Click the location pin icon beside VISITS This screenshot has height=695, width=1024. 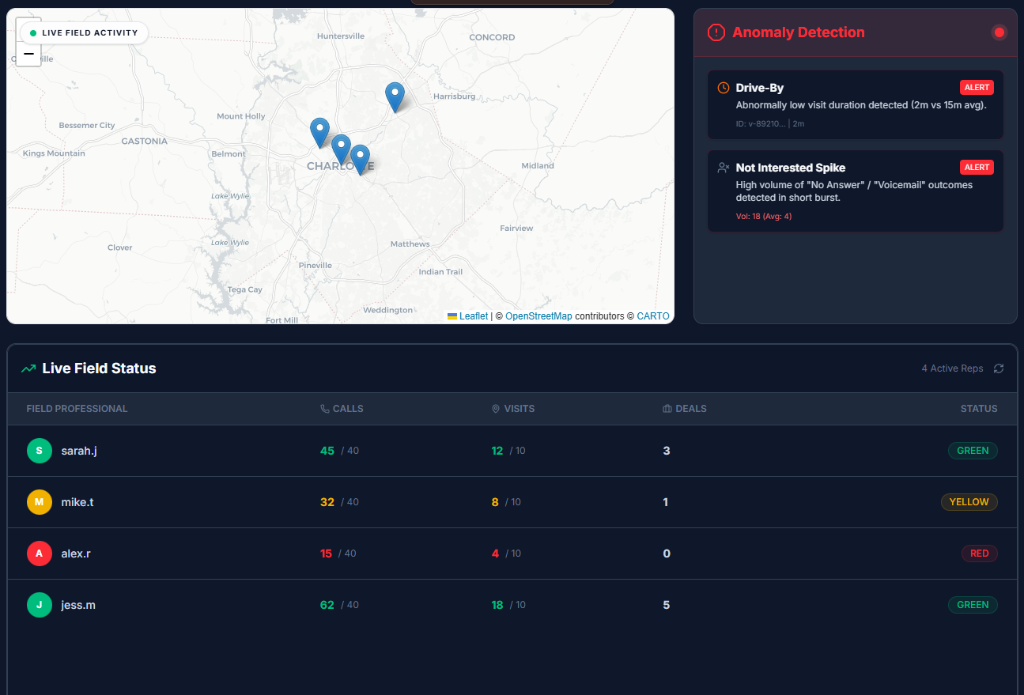[x=495, y=408]
